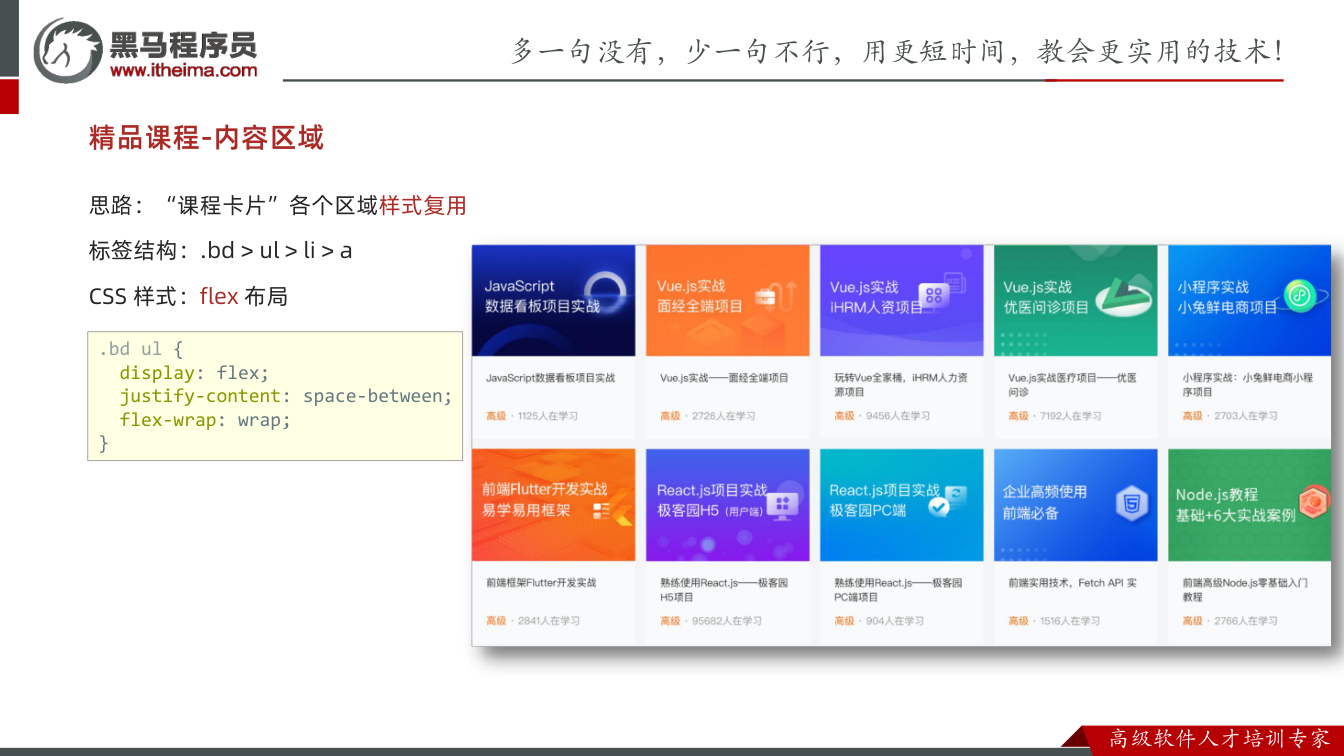Click the text 95682人在学习
1344x756 pixels.
click(x=727, y=621)
